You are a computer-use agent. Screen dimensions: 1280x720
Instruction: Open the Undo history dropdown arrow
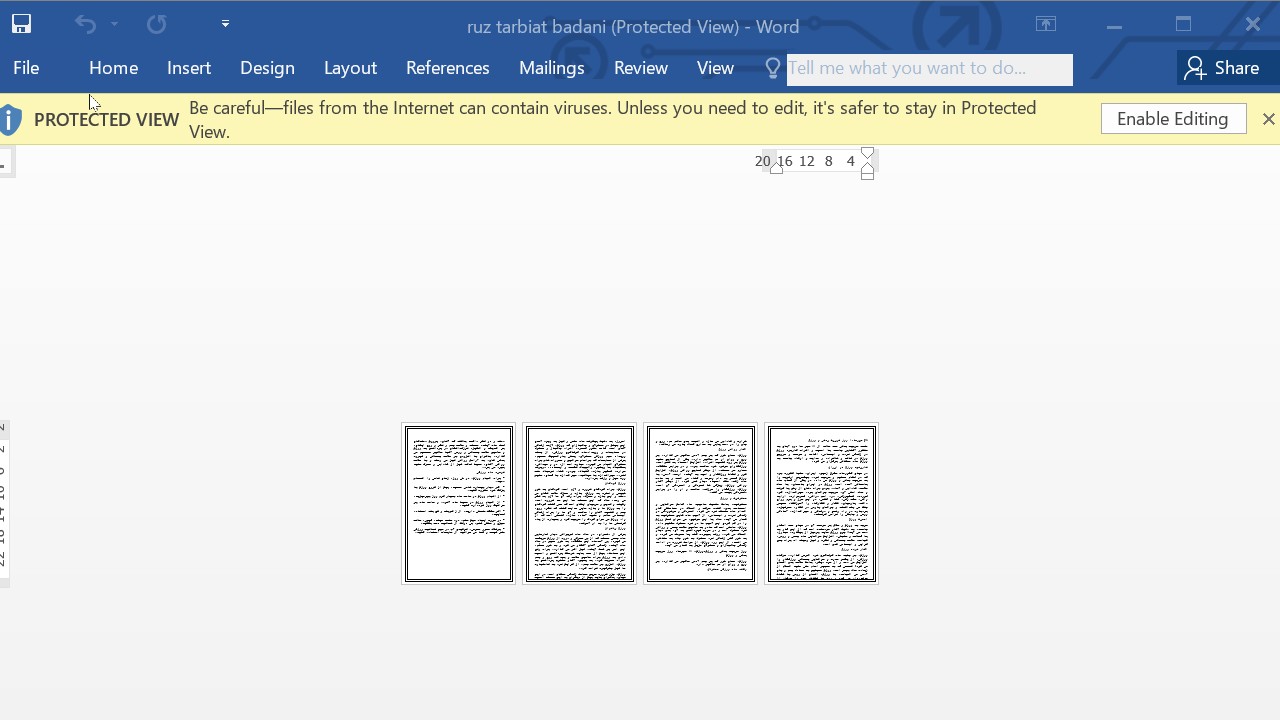click(115, 24)
